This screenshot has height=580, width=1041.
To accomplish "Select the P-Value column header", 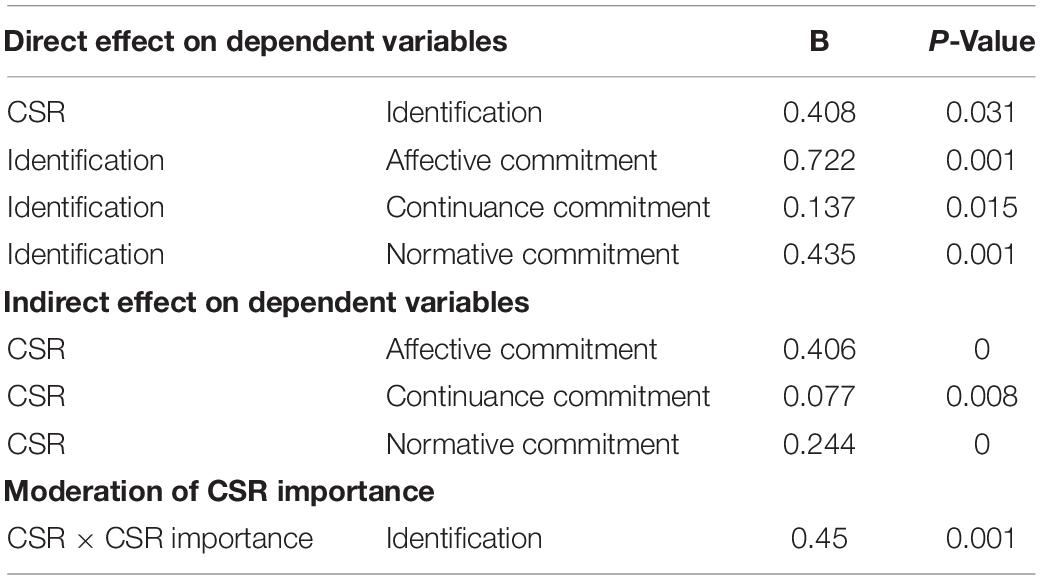I will tap(981, 41).
